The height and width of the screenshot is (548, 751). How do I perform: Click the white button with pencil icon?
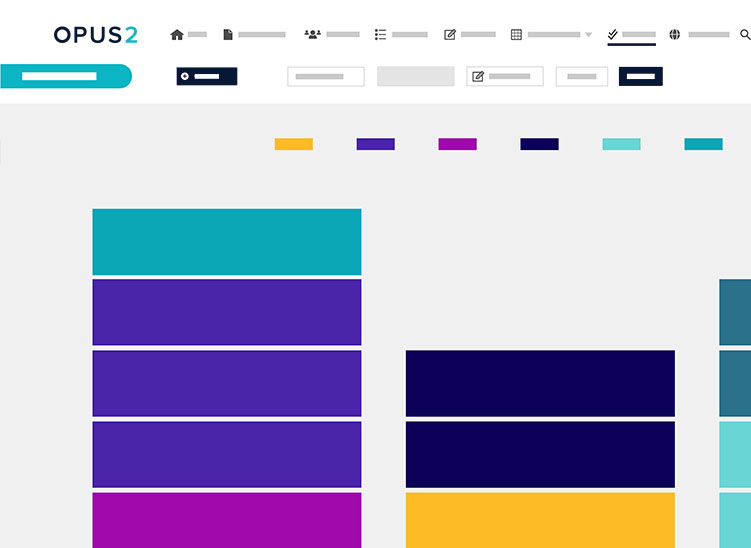pos(505,76)
